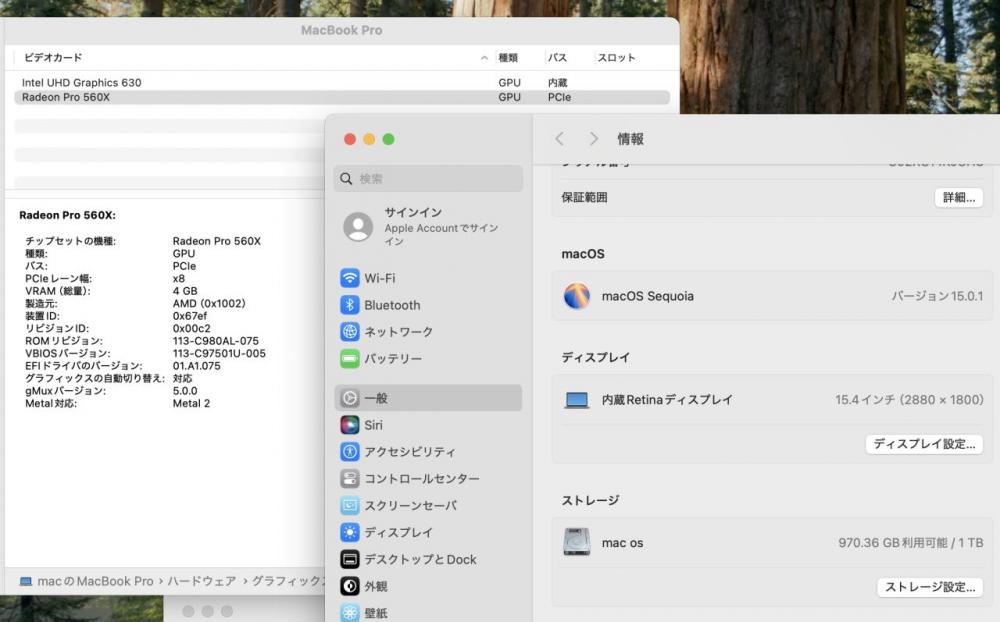Open the アクセシビリティ icon
The width and height of the screenshot is (1000, 622).
click(x=349, y=452)
